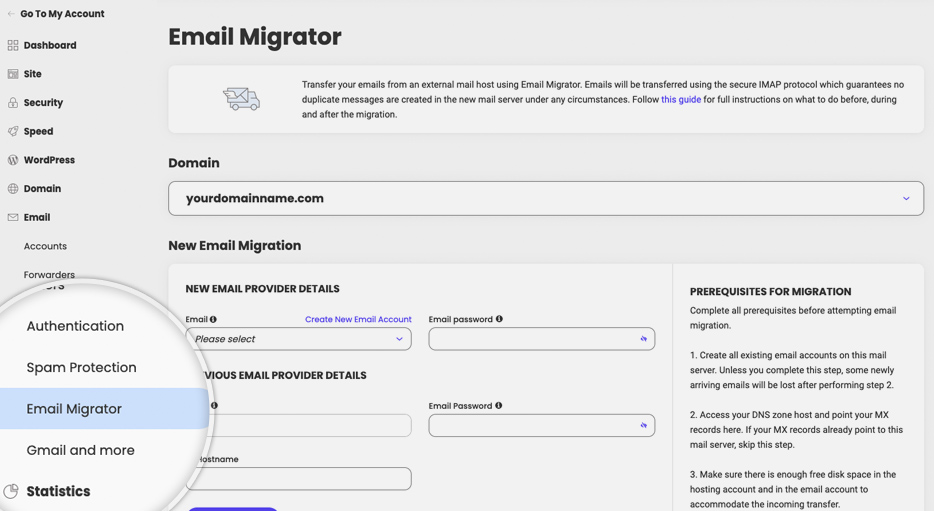Viewport: 934px width, 511px height.
Task: Click the Email envelope icon in sidebar
Action: (13, 217)
